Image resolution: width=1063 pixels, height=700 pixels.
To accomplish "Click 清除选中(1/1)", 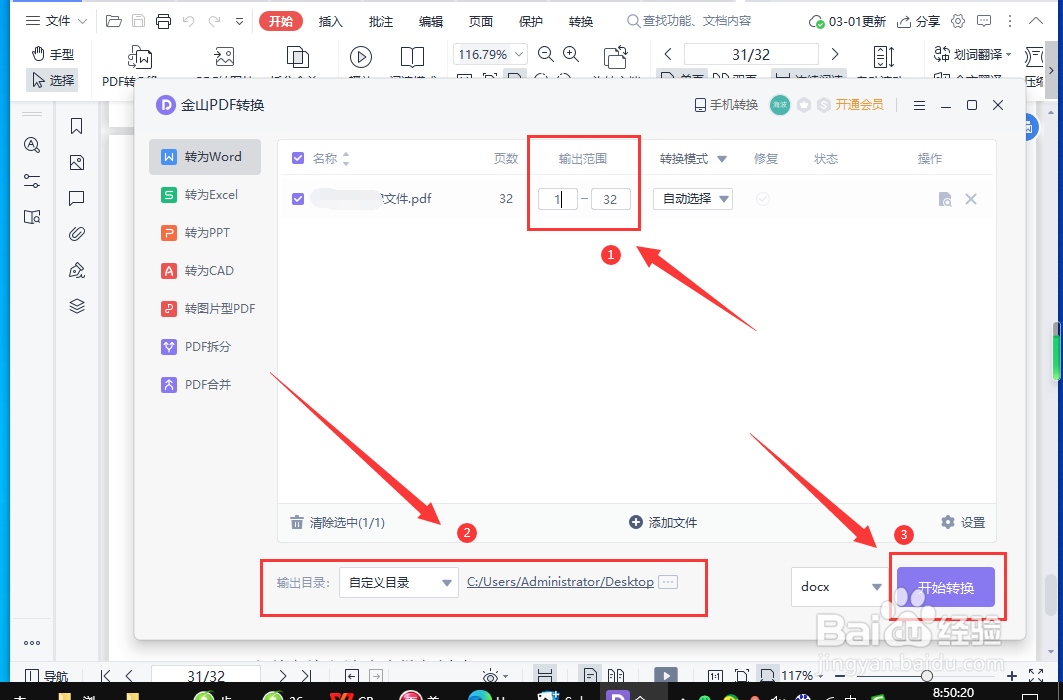I will point(338,522).
